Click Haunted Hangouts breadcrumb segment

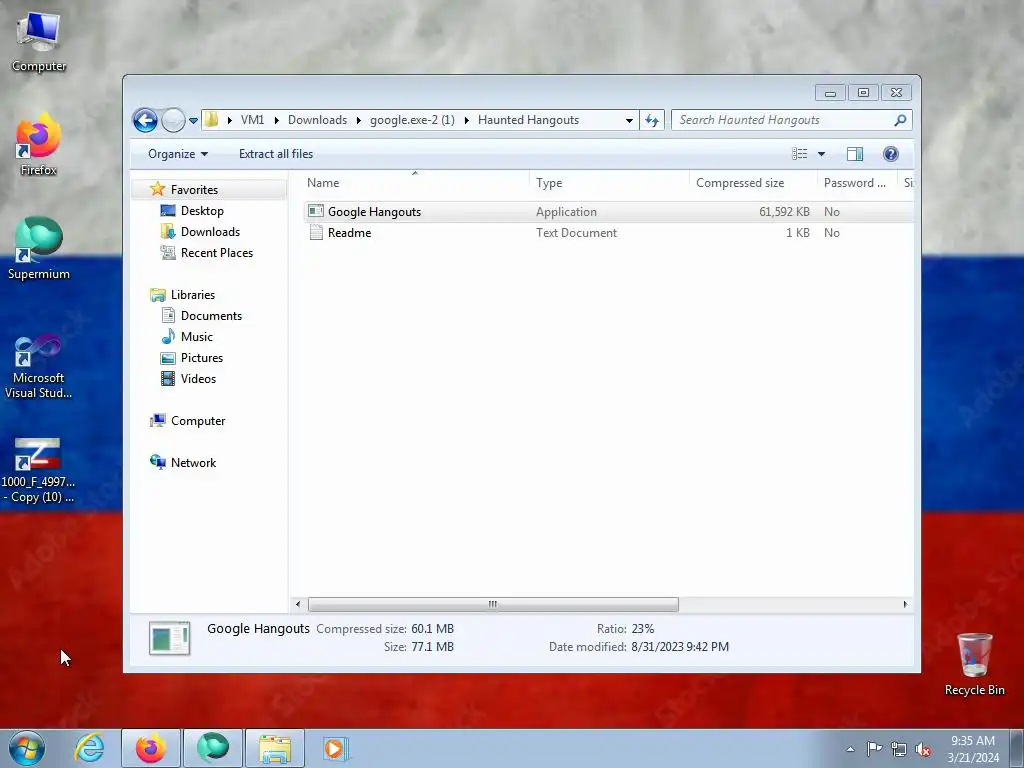[528, 120]
